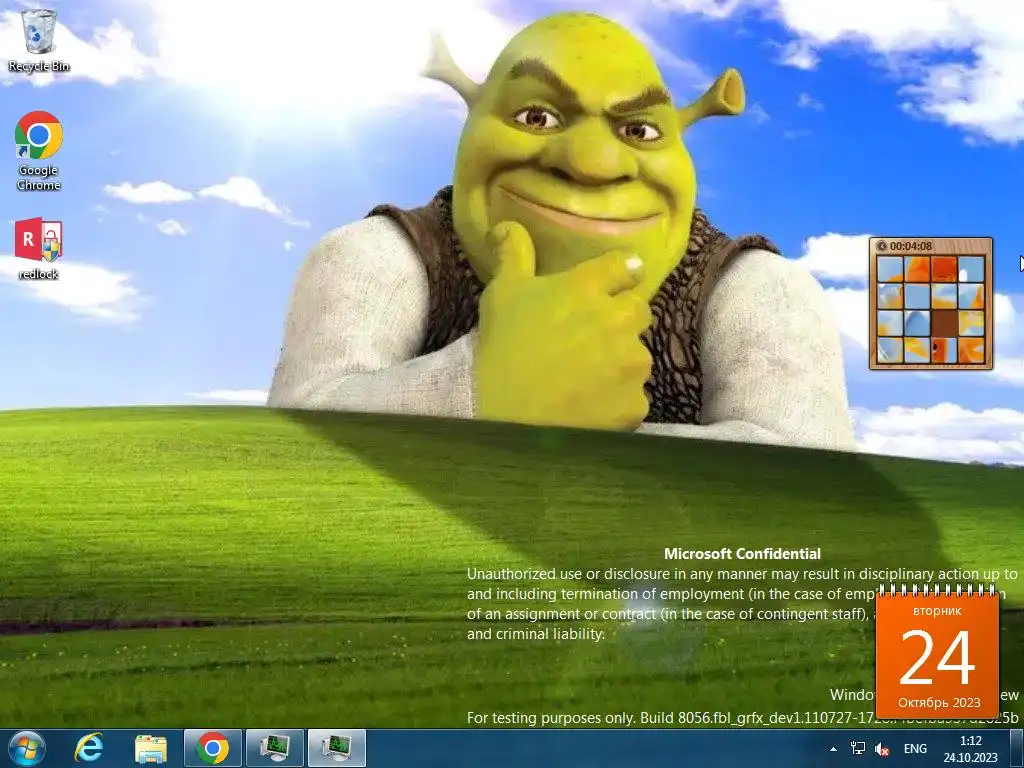The height and width of the screenshot is (768, 1024).
Task: Switch input language via ENG indicator
Action: [x=915, y=749]
